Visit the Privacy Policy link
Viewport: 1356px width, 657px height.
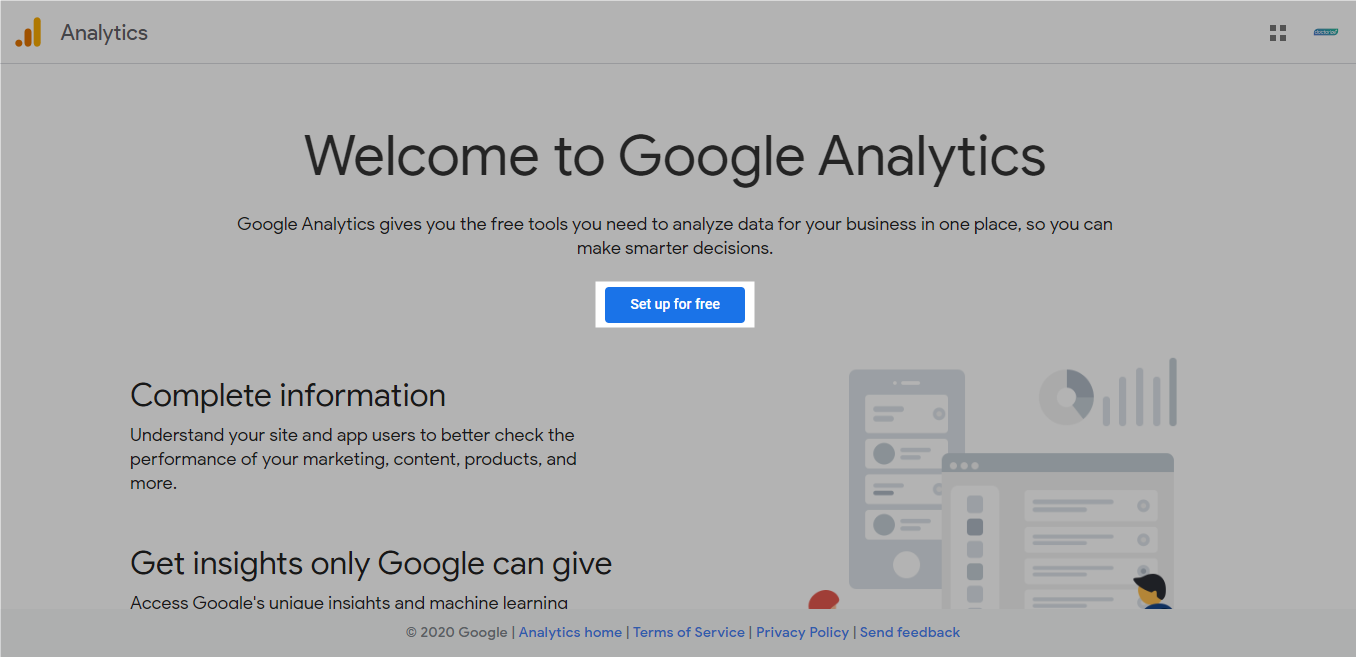[802, 632]
